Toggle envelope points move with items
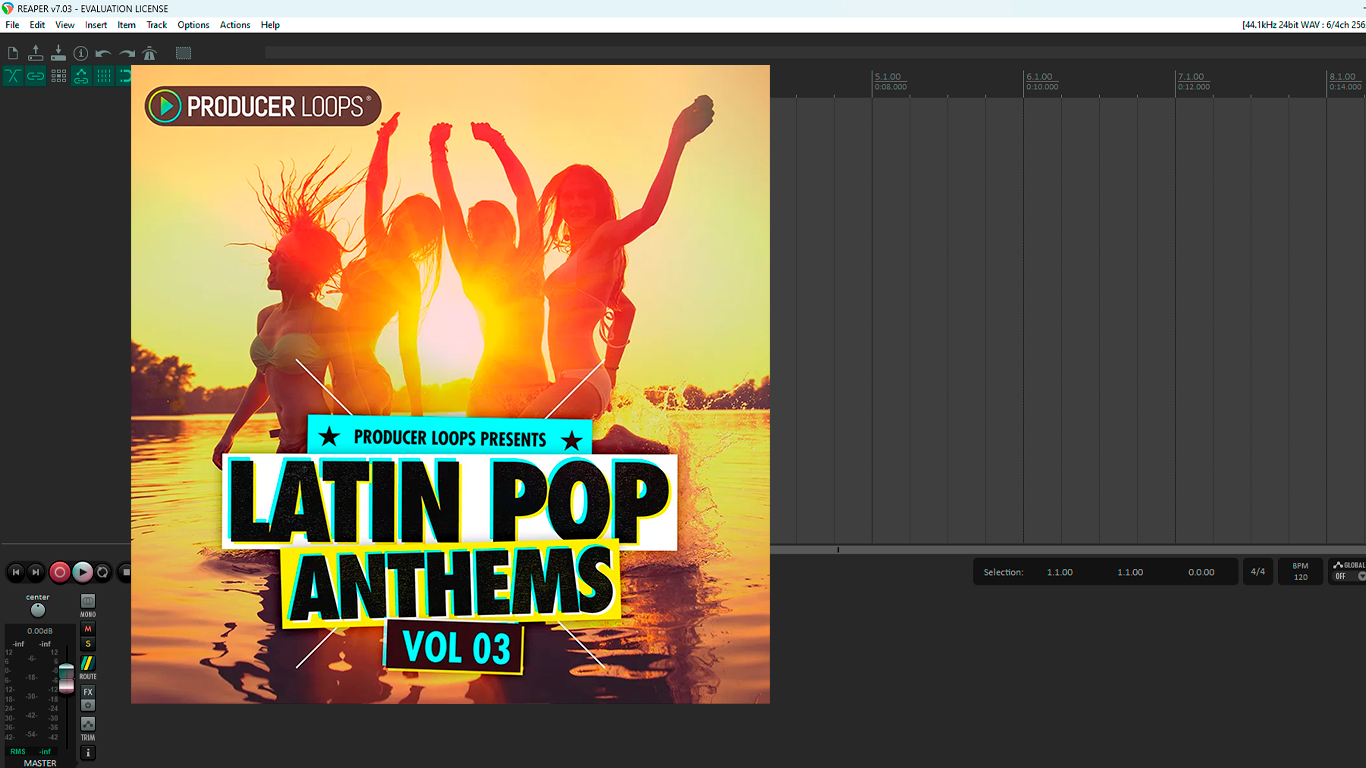The height and width of the screenshot is (768, 1366). [x=81, y=76]
